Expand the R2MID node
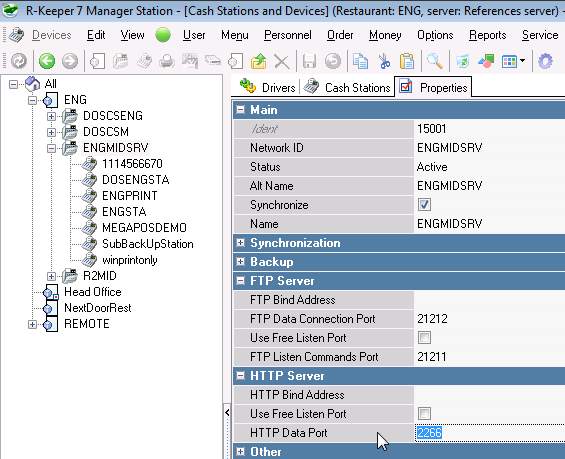Screen dimensions: 565x459 click(x=51, y=276)
